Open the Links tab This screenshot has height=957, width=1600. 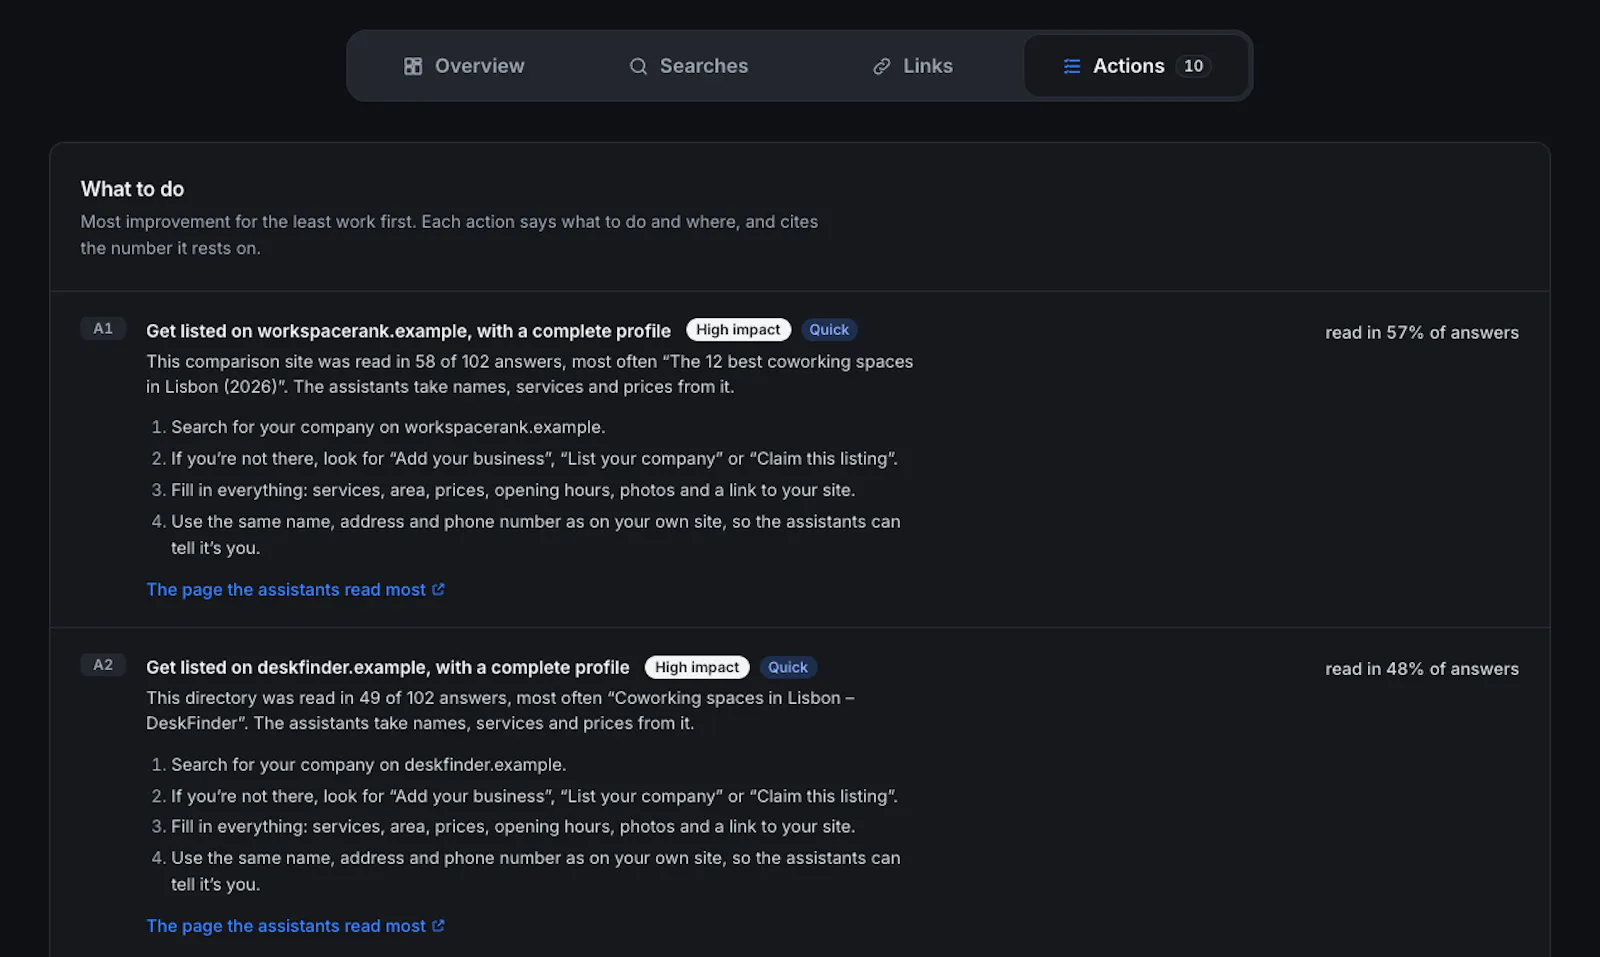pos(912,66)
